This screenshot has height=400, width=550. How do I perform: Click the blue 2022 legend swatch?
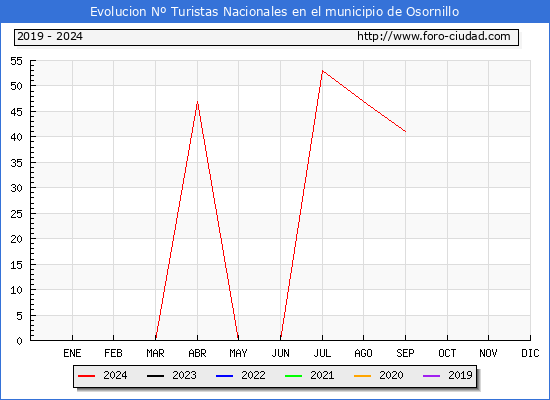(224, 376)
